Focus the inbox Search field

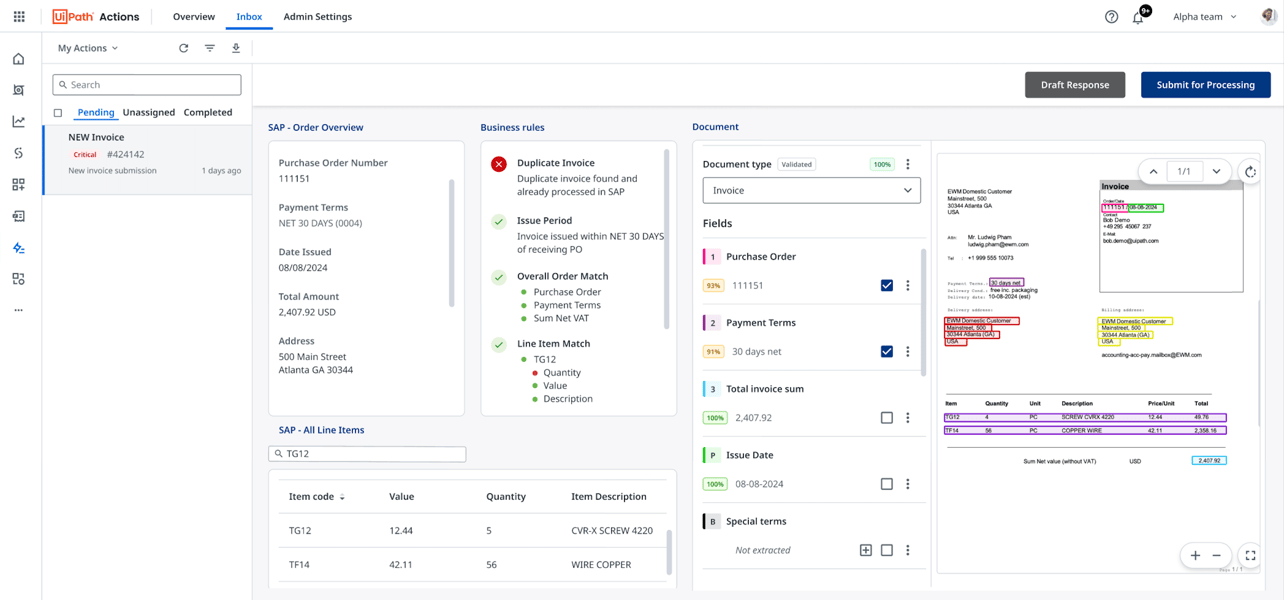(147, 85)
